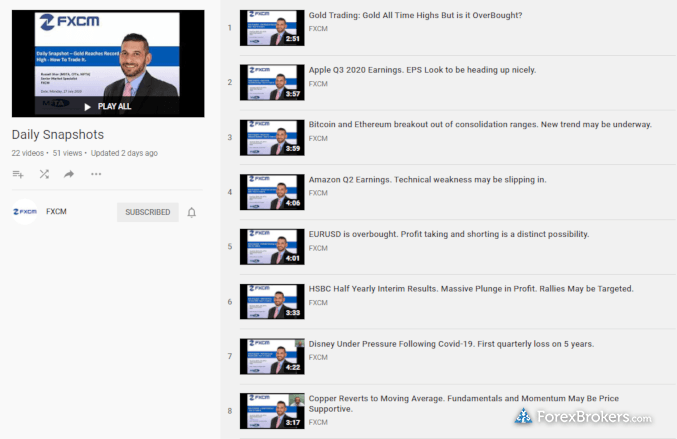The width and height of the screenshot is (677, 439).
Task: Open Copper Reverts to Moving Average title
Action: 464,403
